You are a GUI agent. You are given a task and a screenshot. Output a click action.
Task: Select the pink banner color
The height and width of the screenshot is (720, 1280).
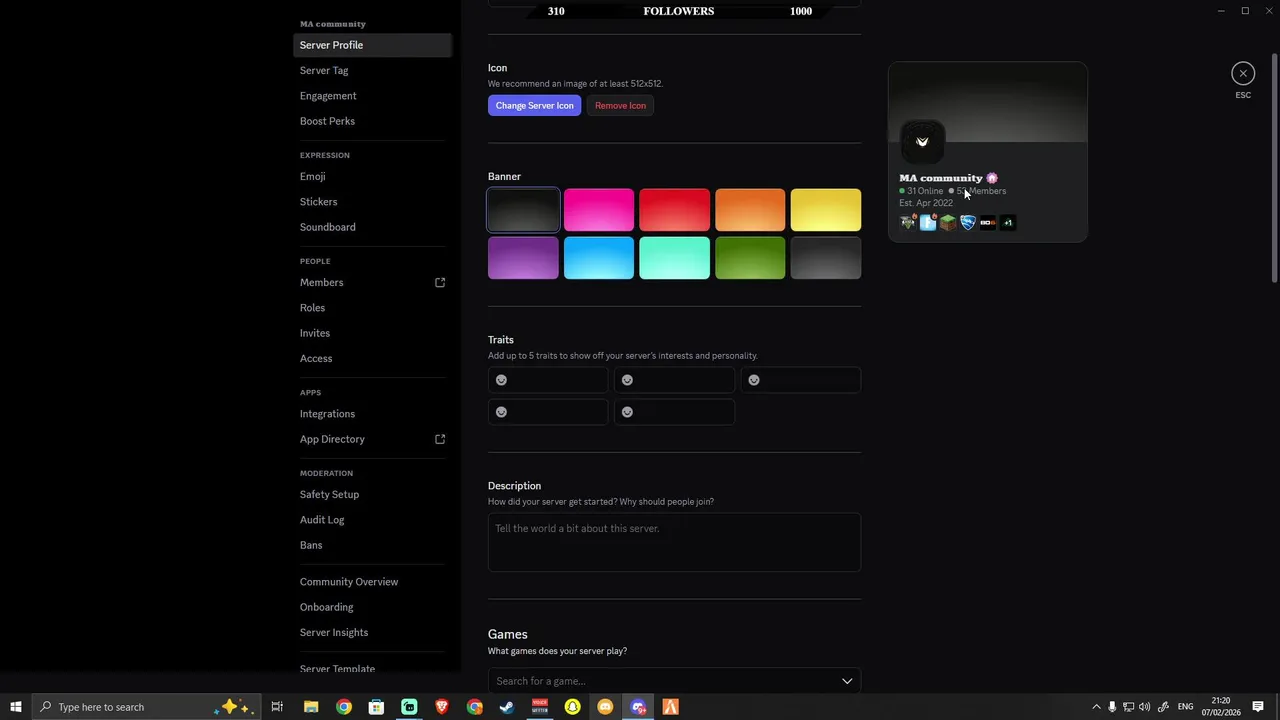(599, 210)
